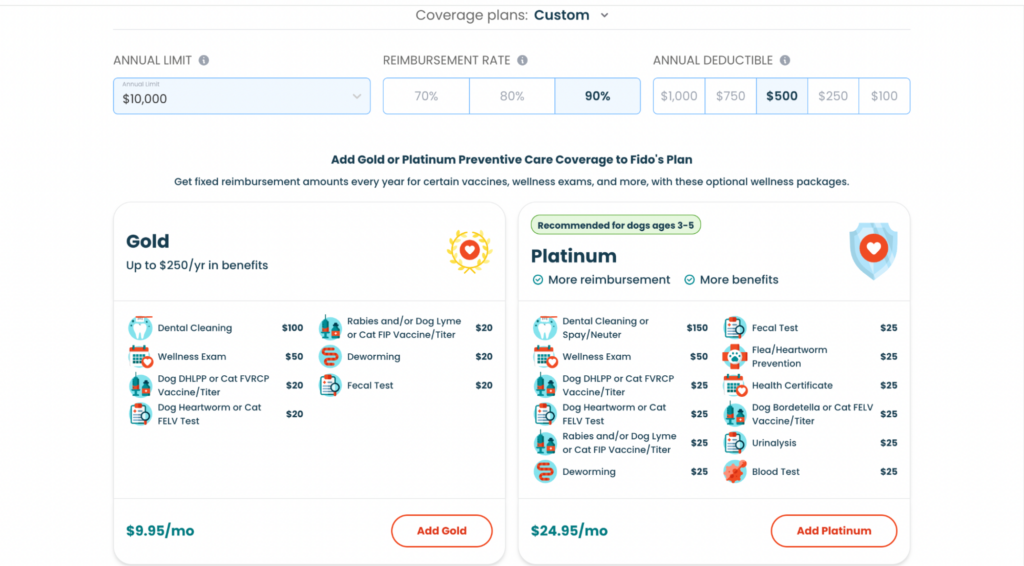Viewport: 1024px width, 566px height.
Task: Expand the Annual Limit $10,000 dropdown
Action: pos(239,96)
